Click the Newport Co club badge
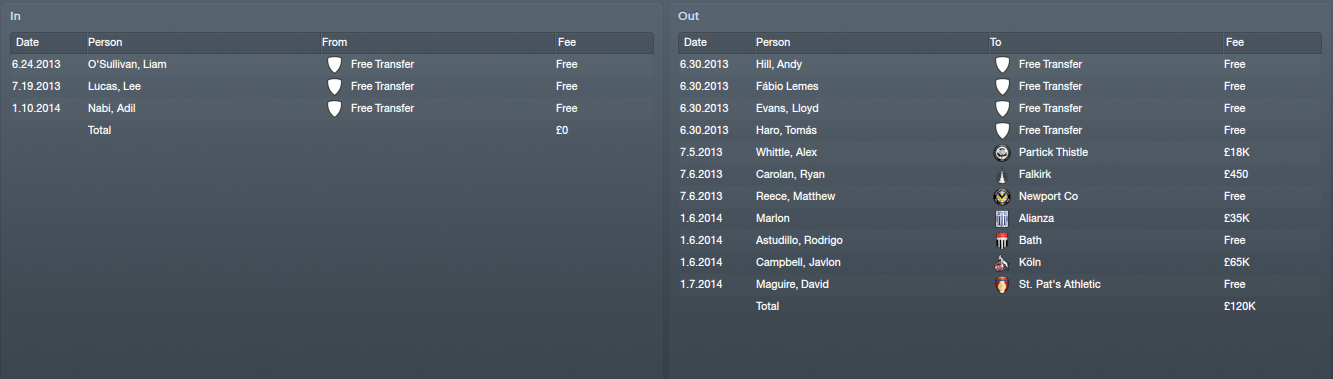This screenshot has height=379, width=1333. 1001,196
